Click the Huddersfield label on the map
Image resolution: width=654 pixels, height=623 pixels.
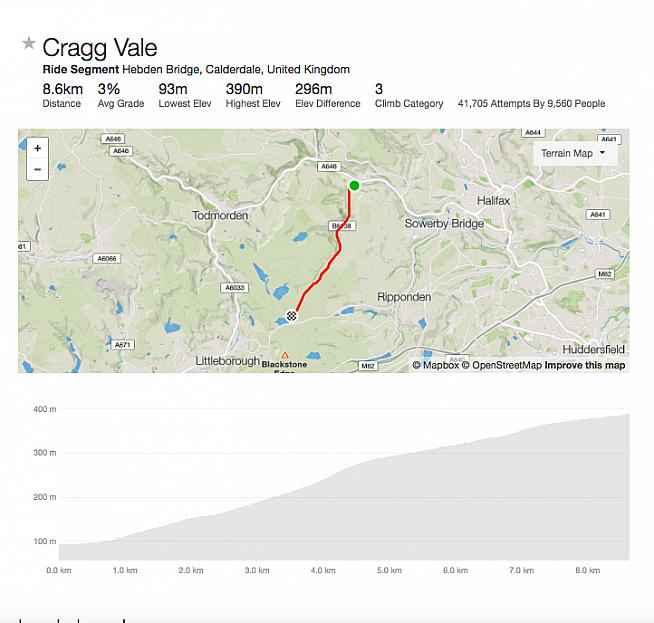(x=593, y=349)
